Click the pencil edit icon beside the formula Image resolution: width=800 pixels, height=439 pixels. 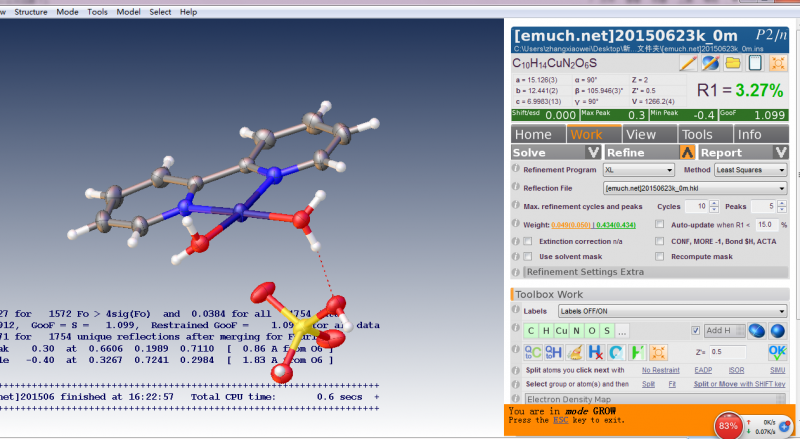pyautogui.click(x=688, y=63)
